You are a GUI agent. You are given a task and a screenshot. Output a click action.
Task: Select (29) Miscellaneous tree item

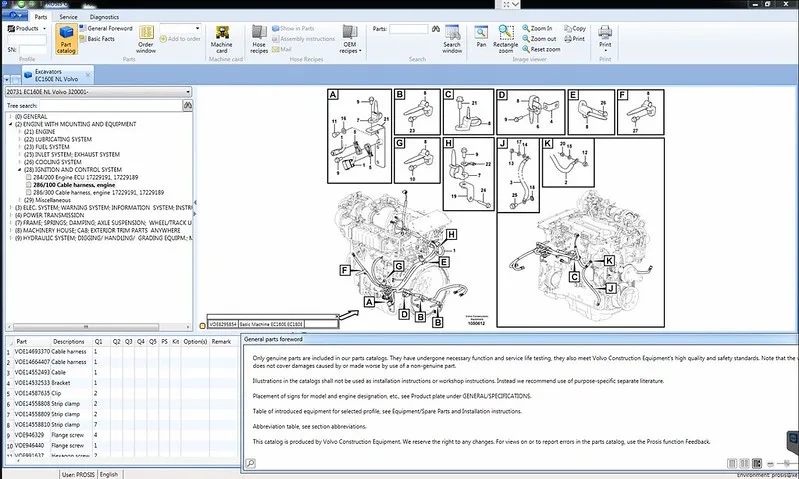[47, 200]
